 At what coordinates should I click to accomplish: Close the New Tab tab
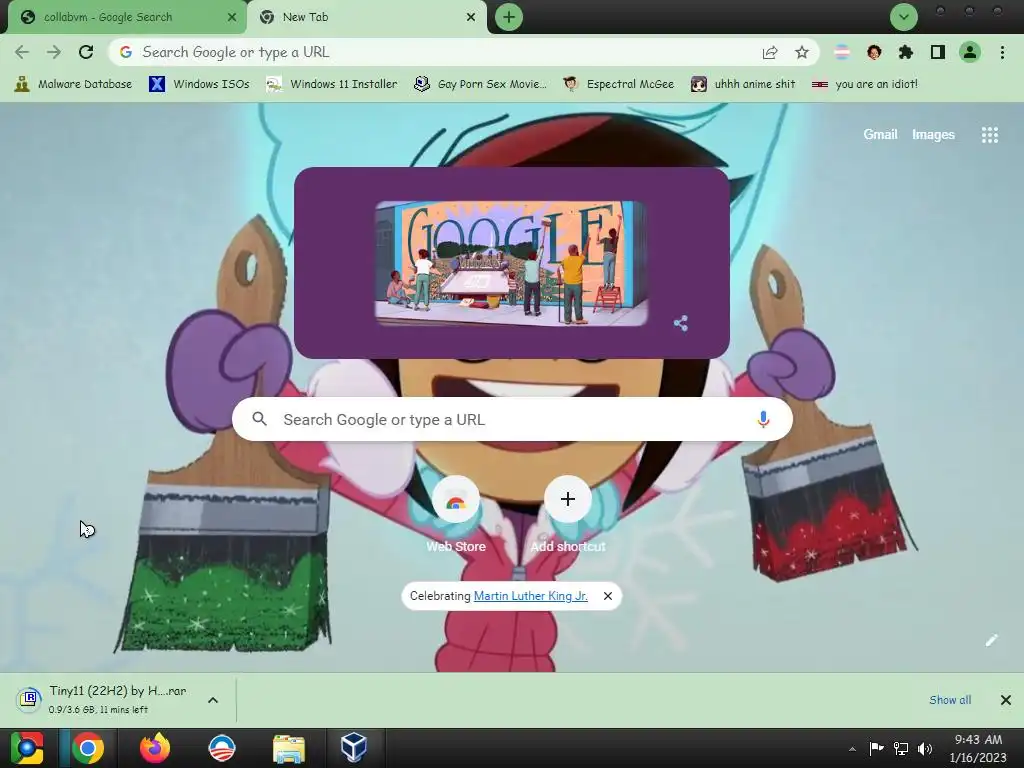coord(471,18)
